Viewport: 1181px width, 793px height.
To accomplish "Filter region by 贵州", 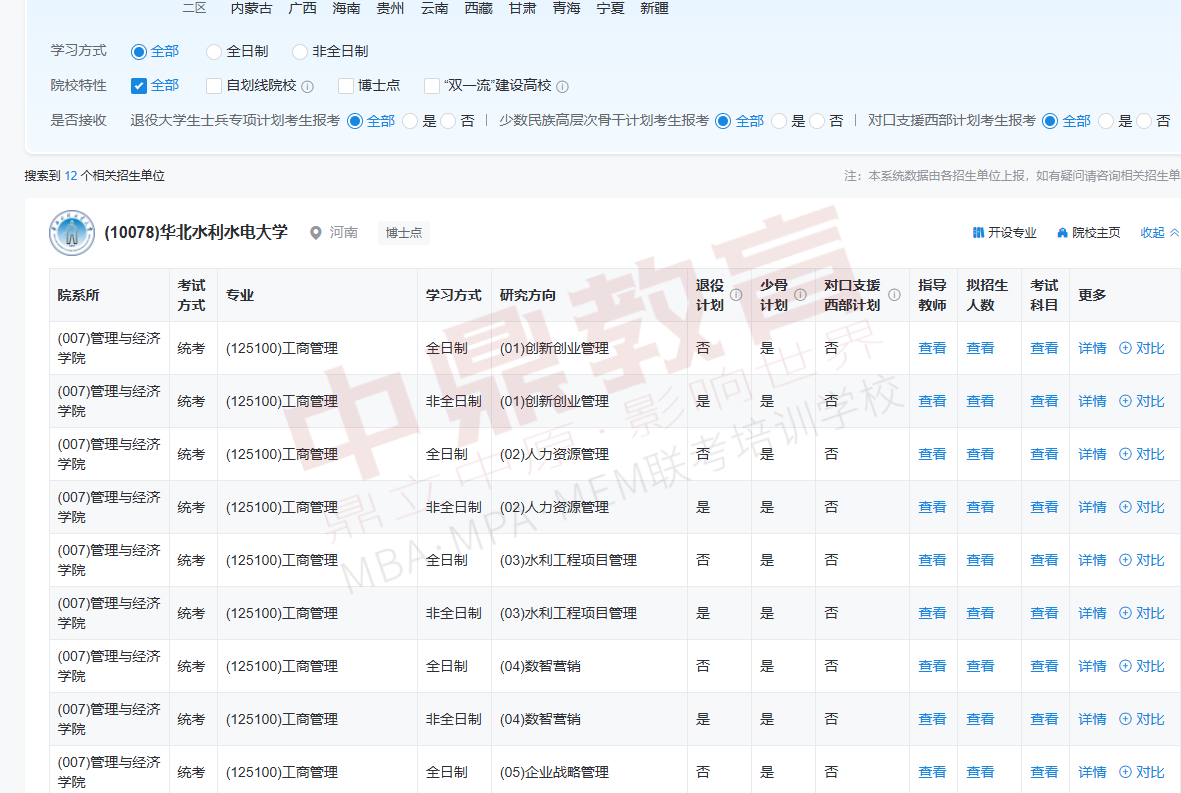I will (x=390, y=8).
